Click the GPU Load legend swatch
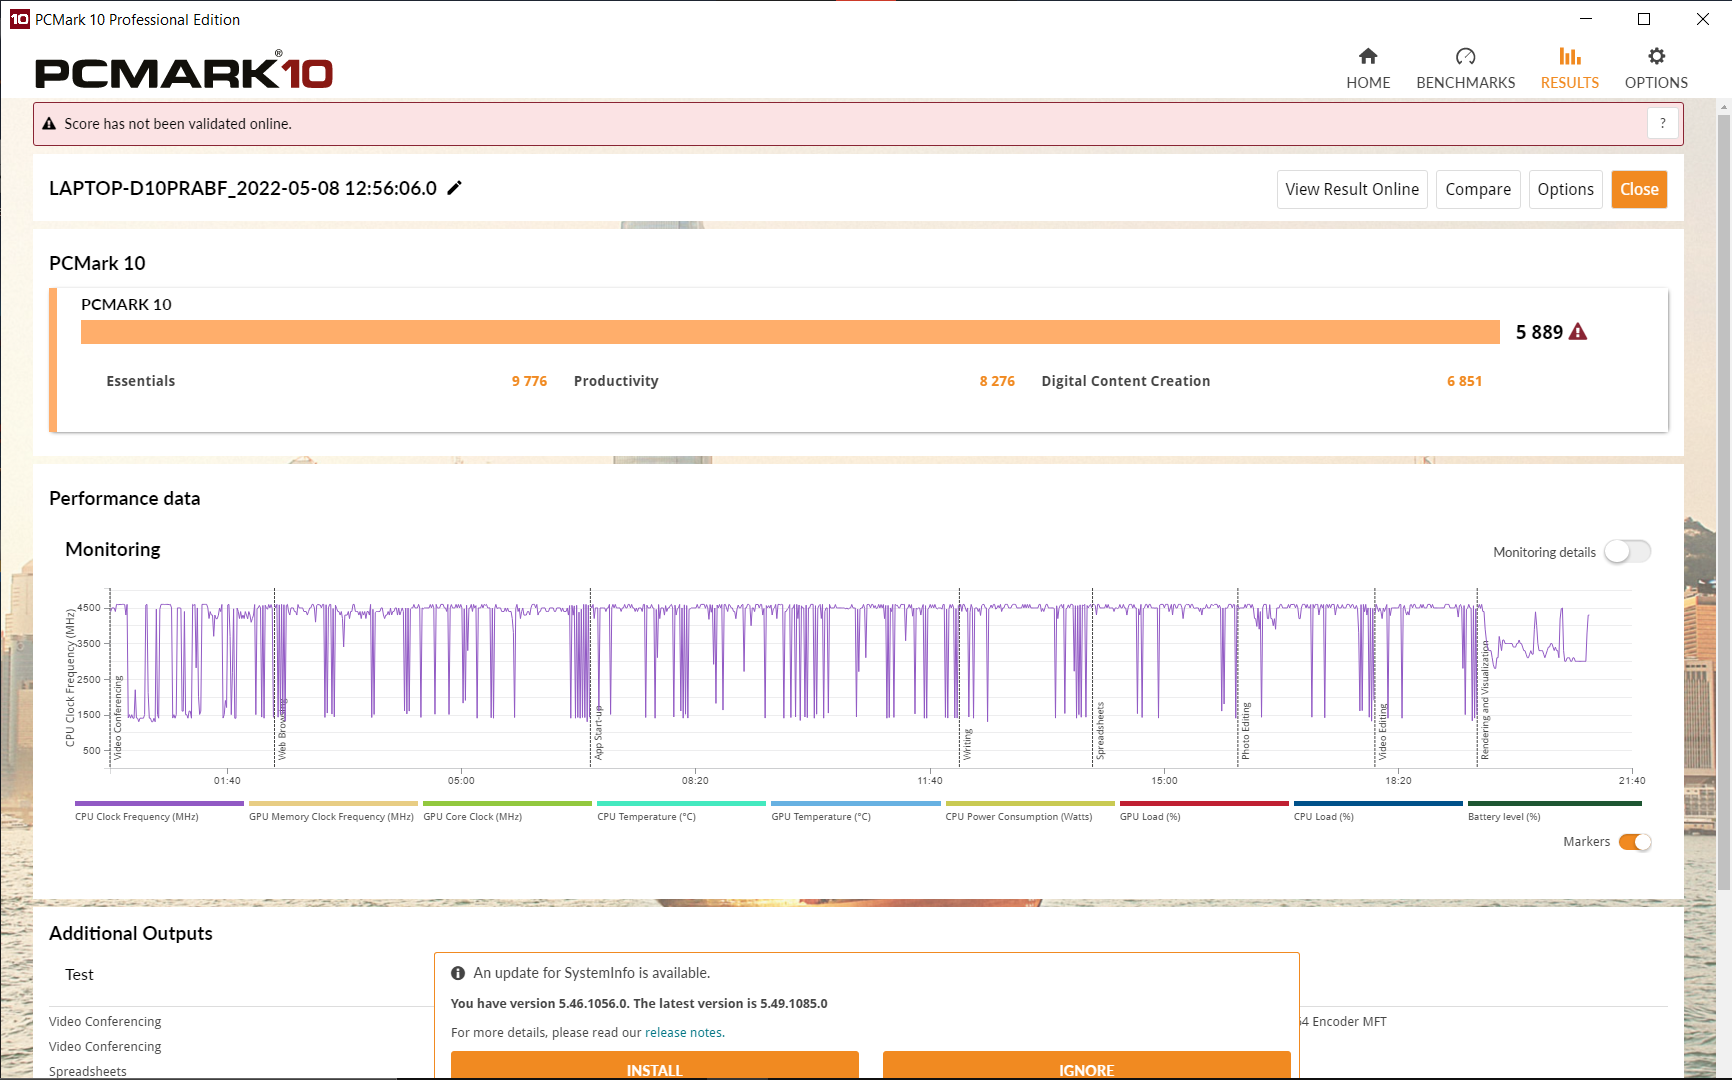 tap(1204, 803)
